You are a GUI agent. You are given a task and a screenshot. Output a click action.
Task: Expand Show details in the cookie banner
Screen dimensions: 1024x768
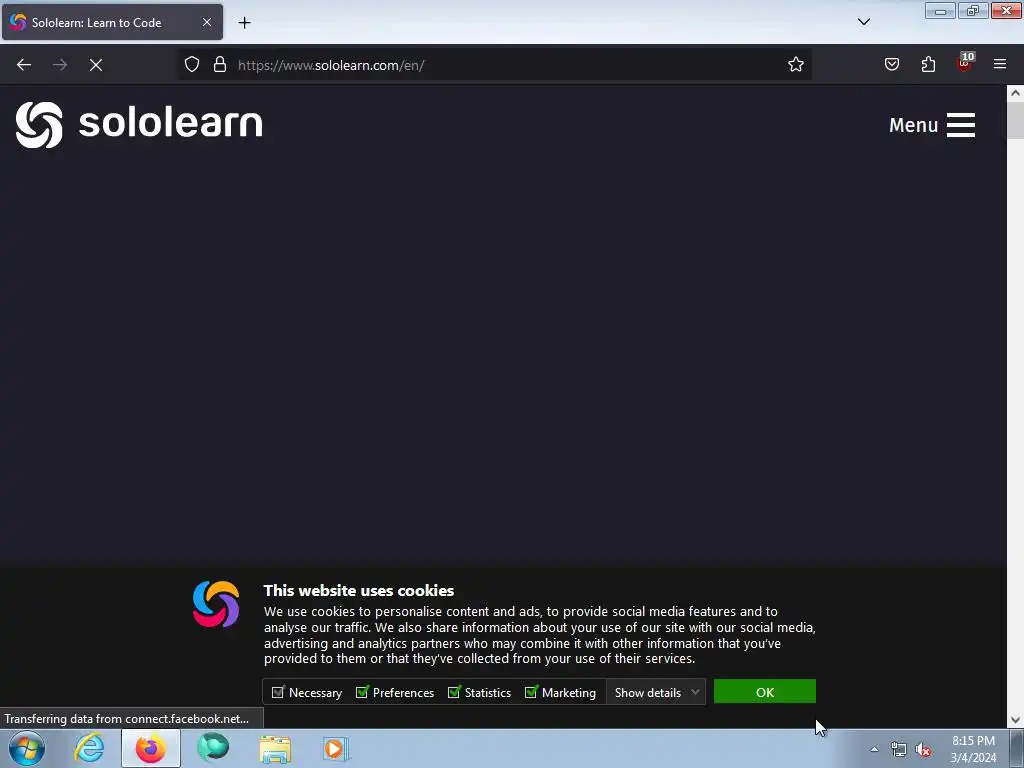(656, 692)
